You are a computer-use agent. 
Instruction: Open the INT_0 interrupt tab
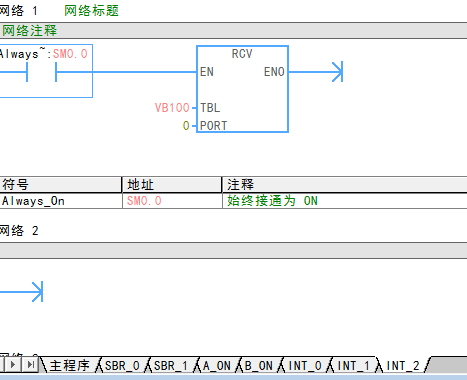(305, 366)
